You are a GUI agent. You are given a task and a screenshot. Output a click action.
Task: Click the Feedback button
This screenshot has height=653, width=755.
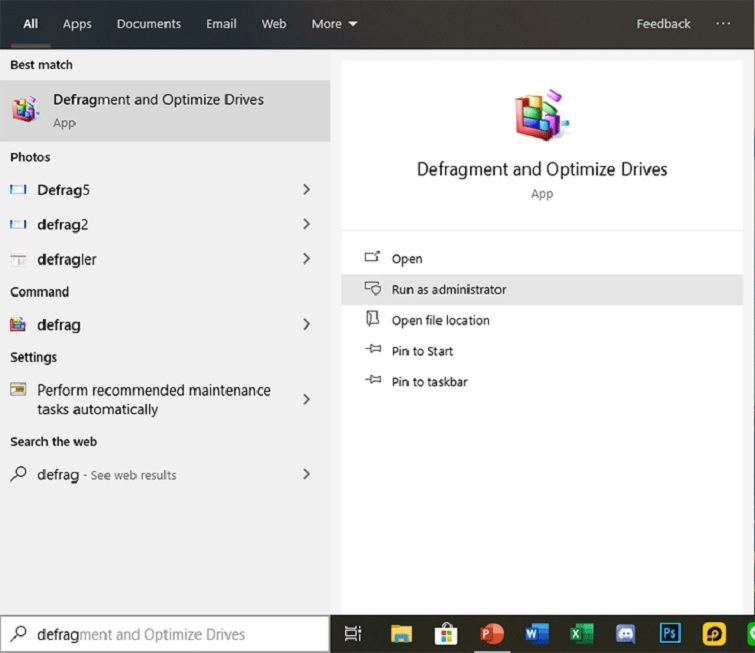click(x=663, y=24)
